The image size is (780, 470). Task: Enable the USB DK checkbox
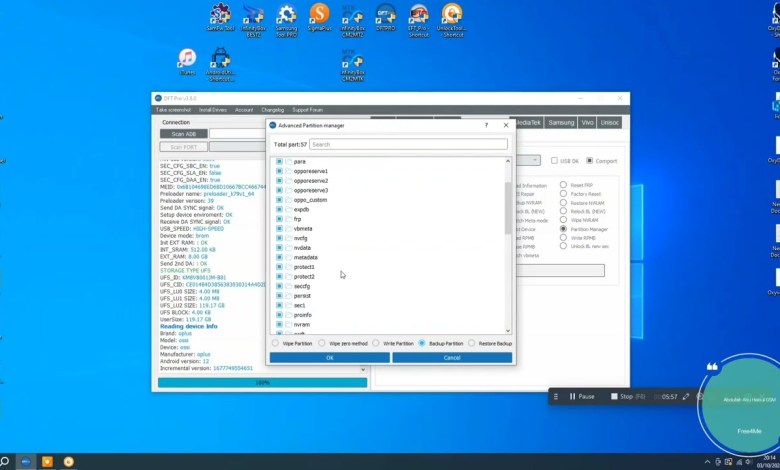coord(554,161)
